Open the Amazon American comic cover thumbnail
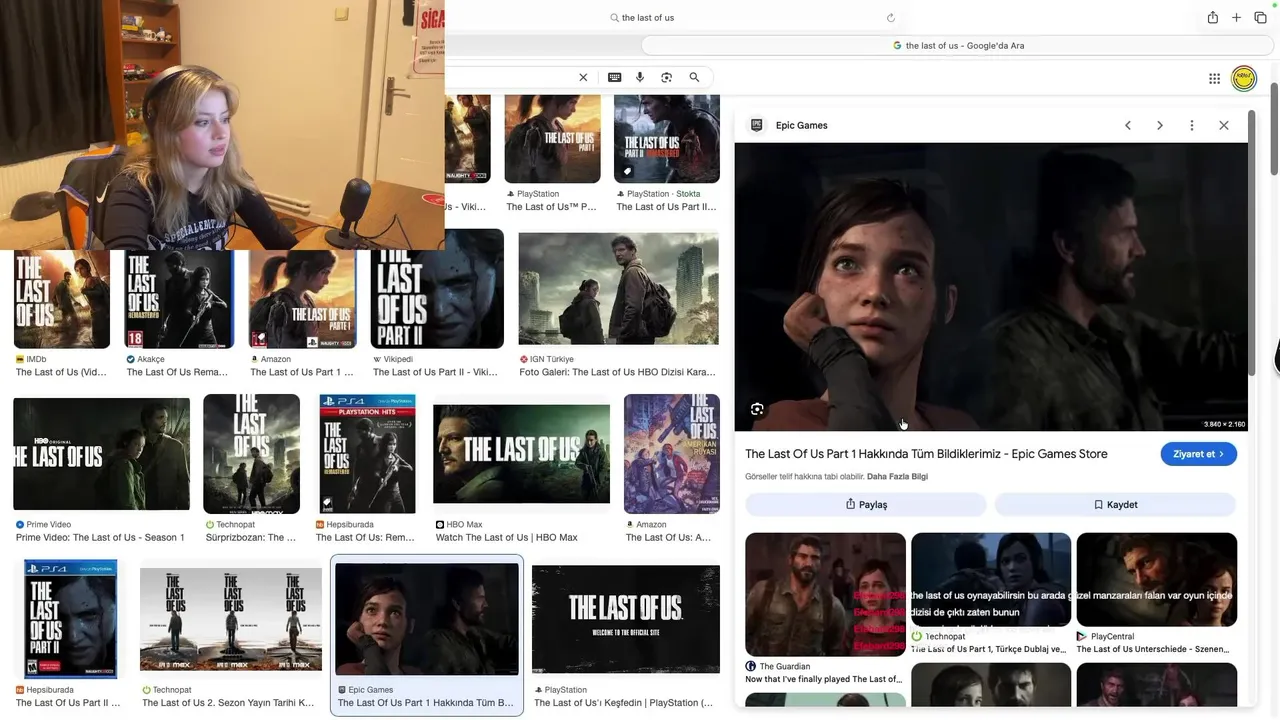Screen dimensions: 1280x720 (x=672, y=454)
